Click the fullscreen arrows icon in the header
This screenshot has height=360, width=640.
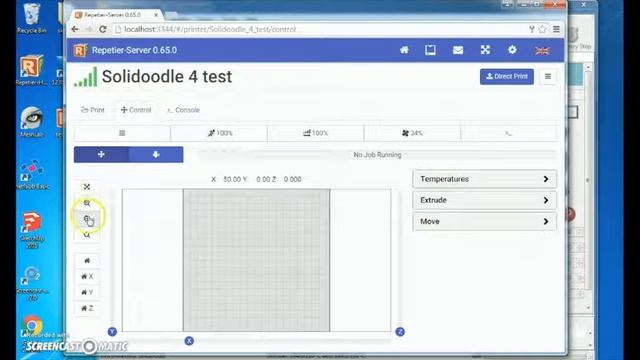(x=485, y=50)
